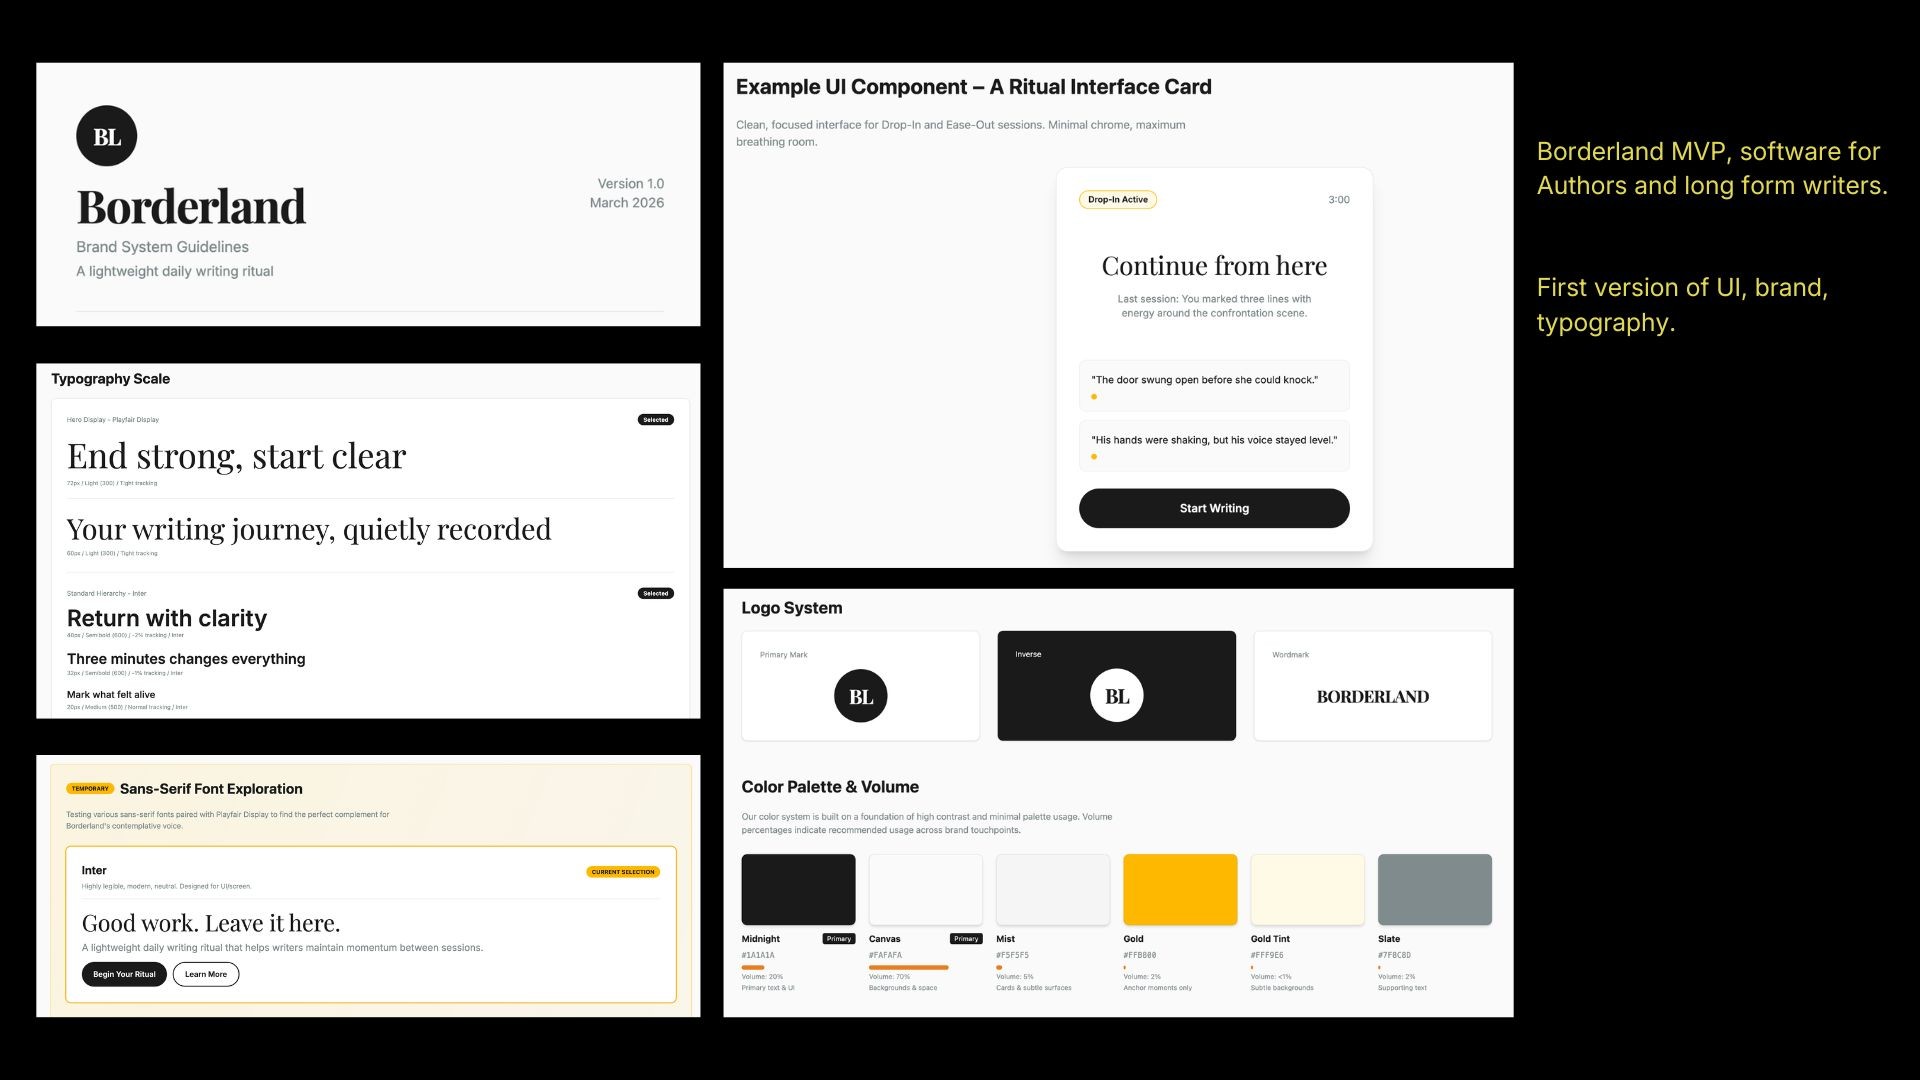Click the Learn More button

[x=205, y=974]
